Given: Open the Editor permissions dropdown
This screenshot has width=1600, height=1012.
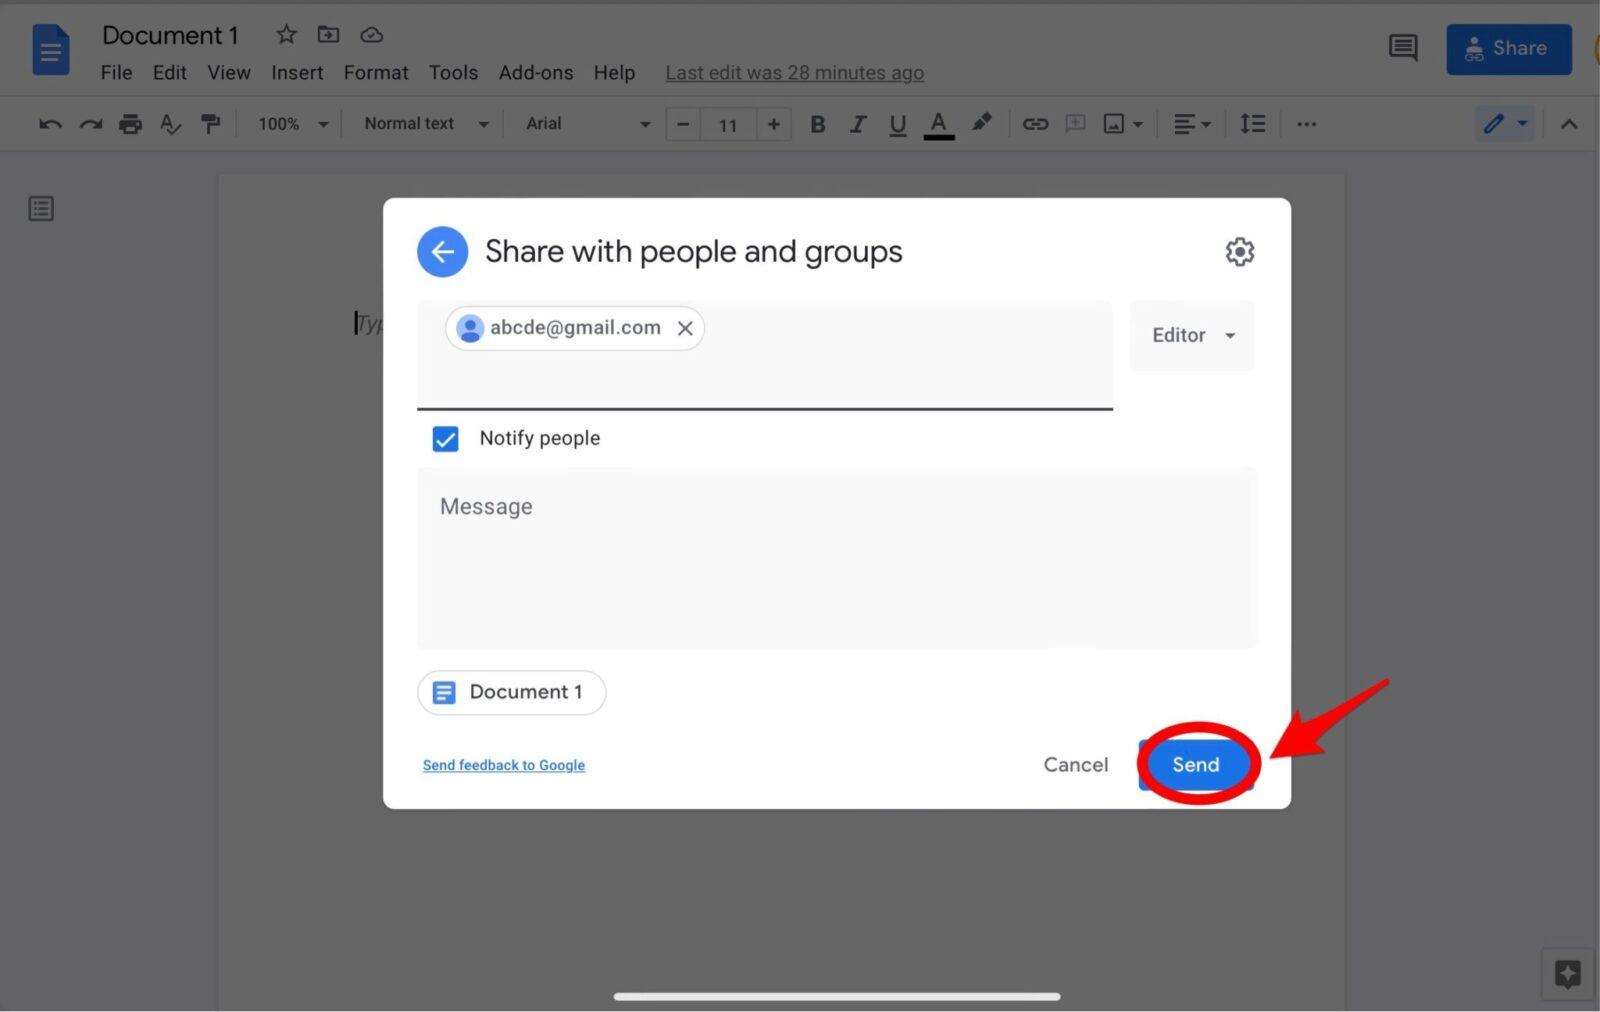Looking at the screenshot, I should [1191, 335].
